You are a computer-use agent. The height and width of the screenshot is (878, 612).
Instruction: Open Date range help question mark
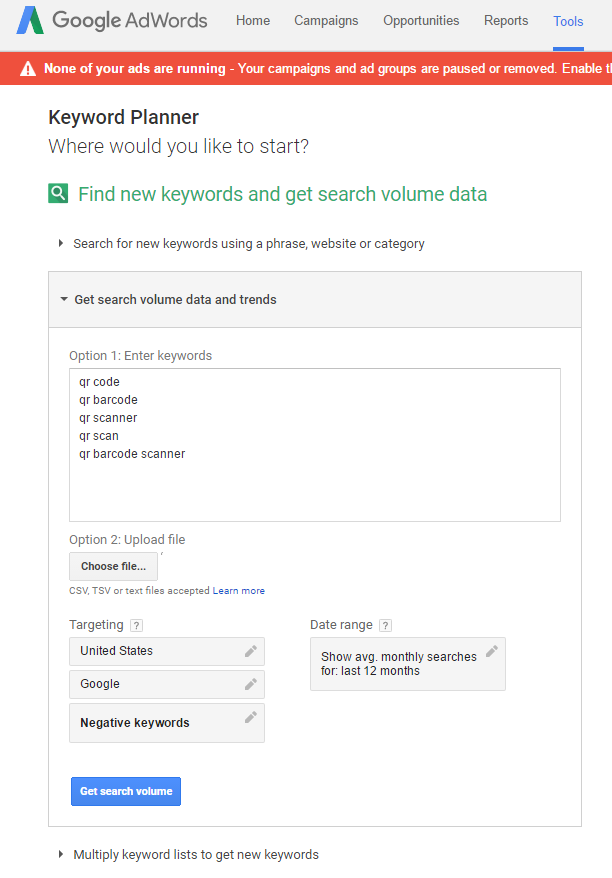click(x=385, y=625)
